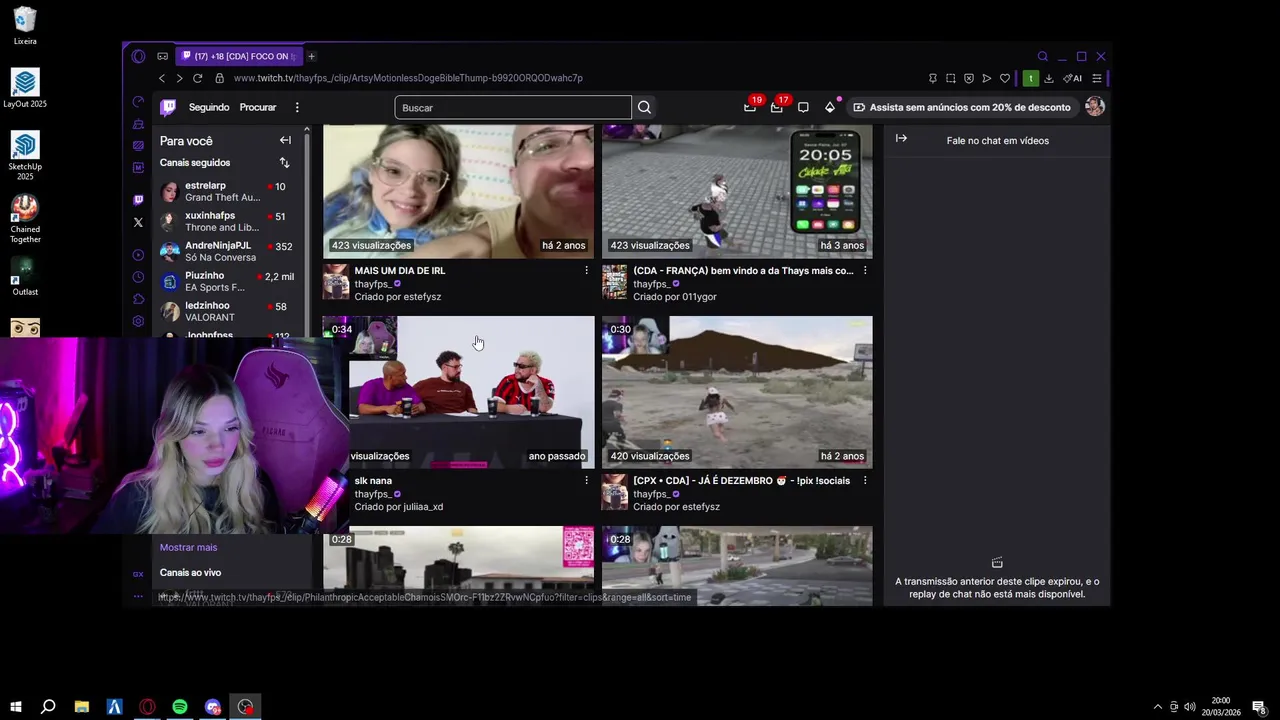This screenshot has height=720, width=1280.
Task: Open Twitch notifications inbox with 19 badge
Action: [x=750, y=107]
